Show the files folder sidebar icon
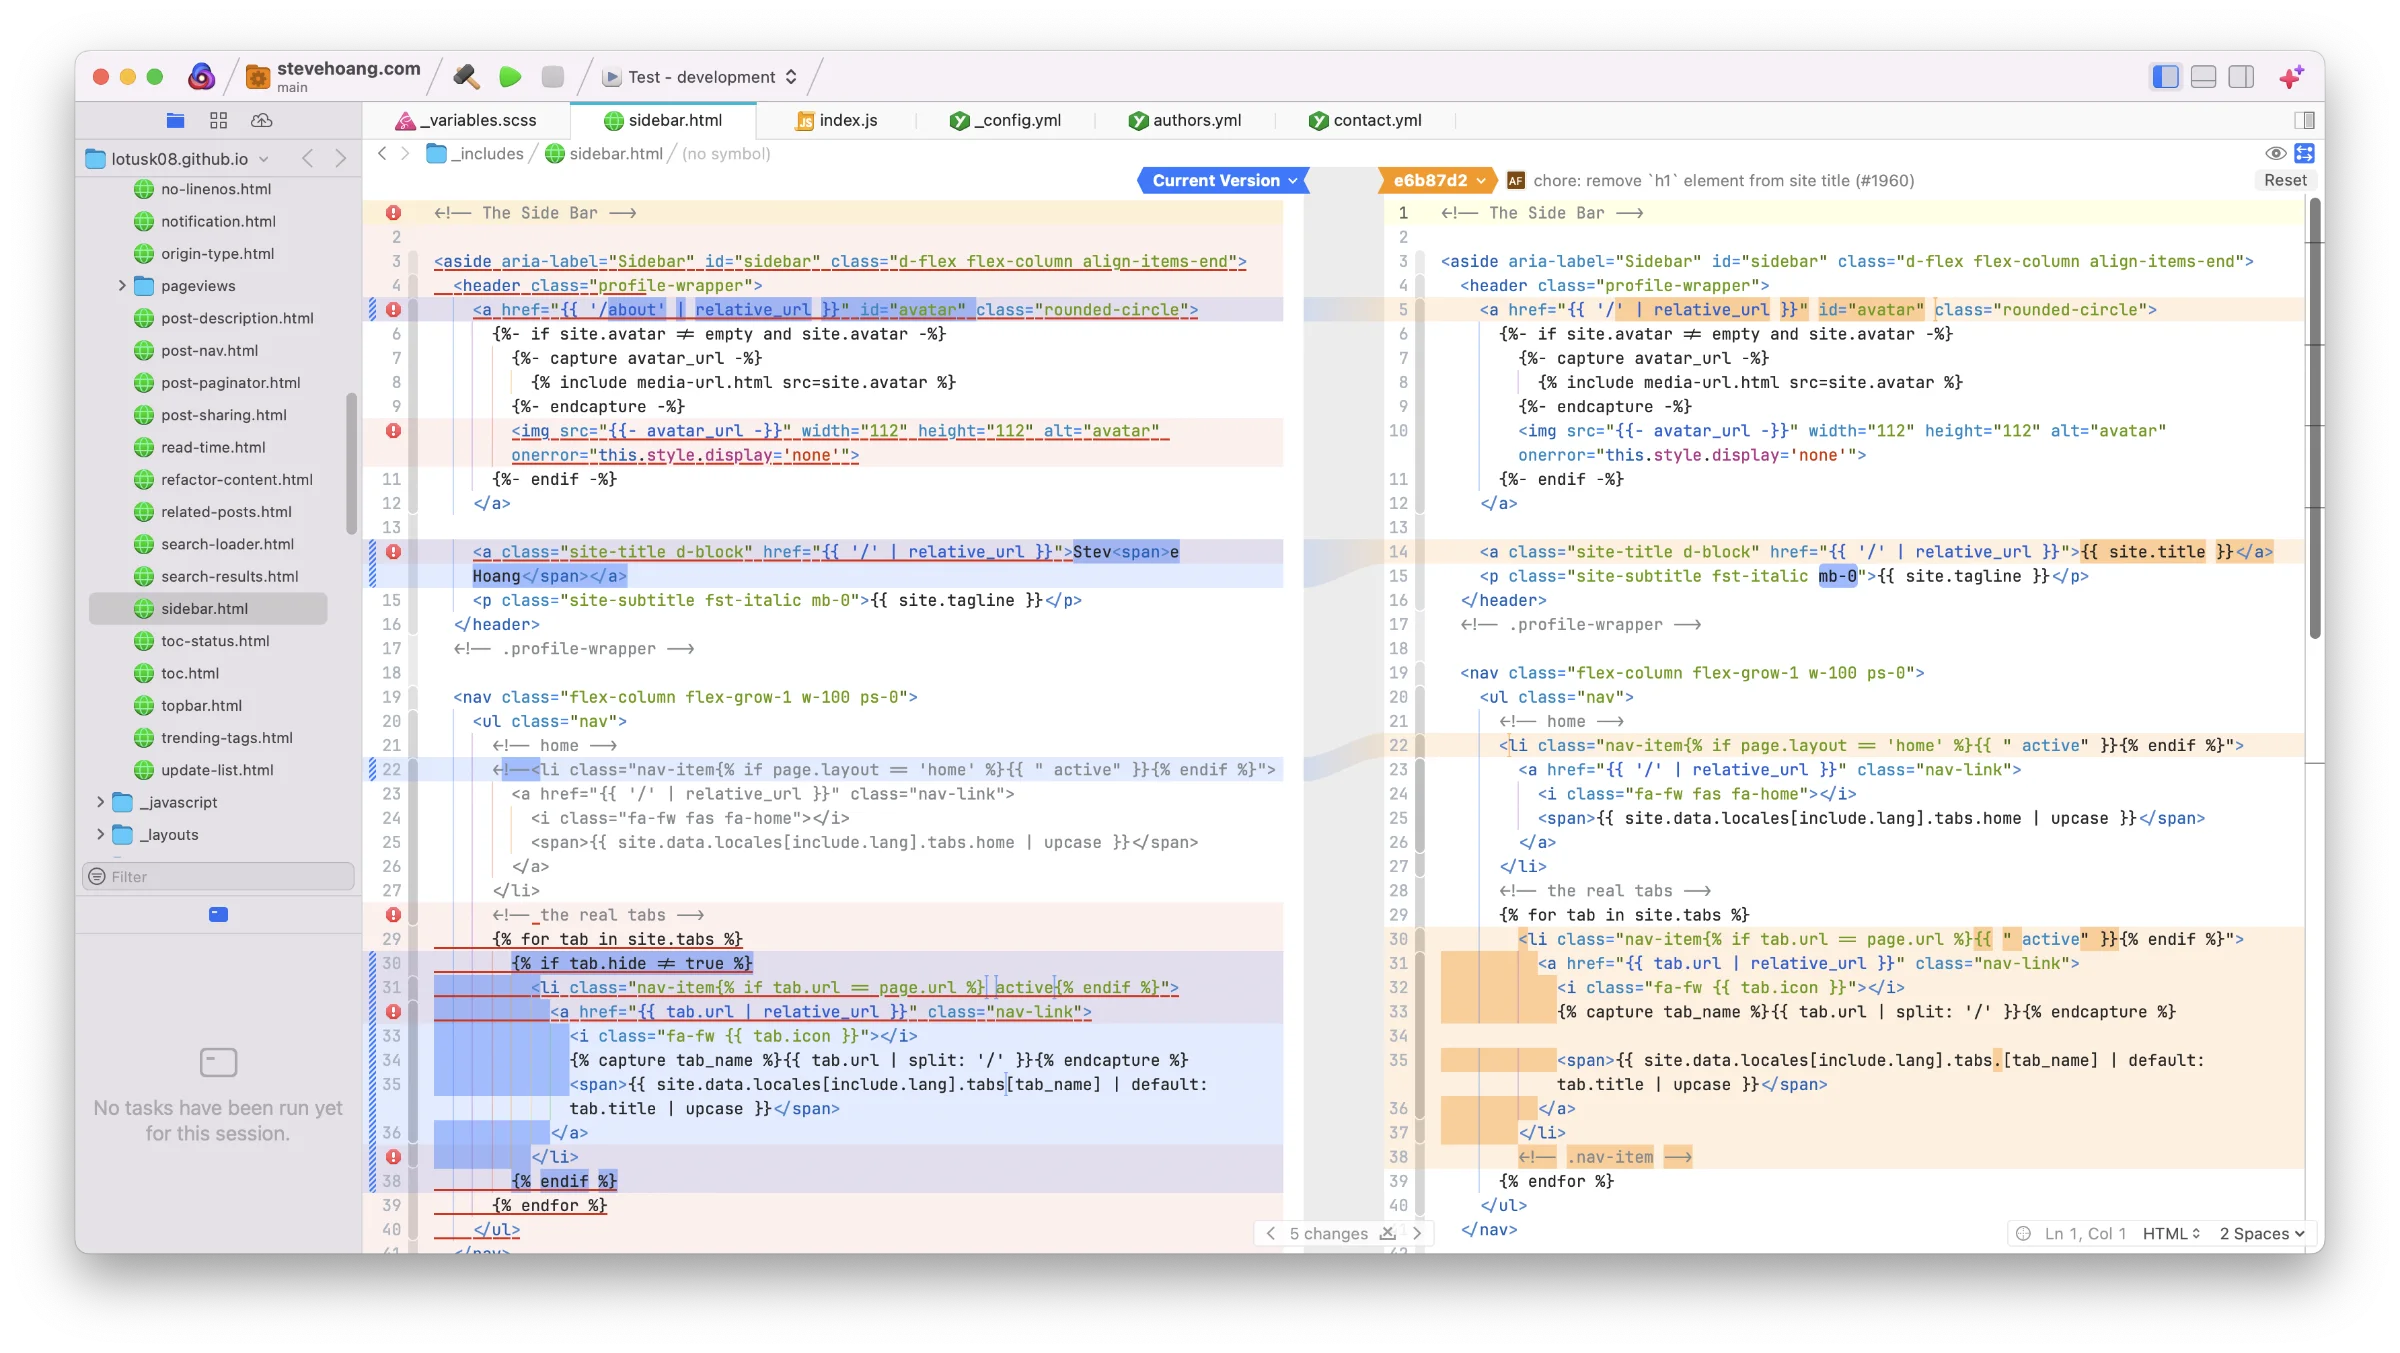 coord(175,120)
